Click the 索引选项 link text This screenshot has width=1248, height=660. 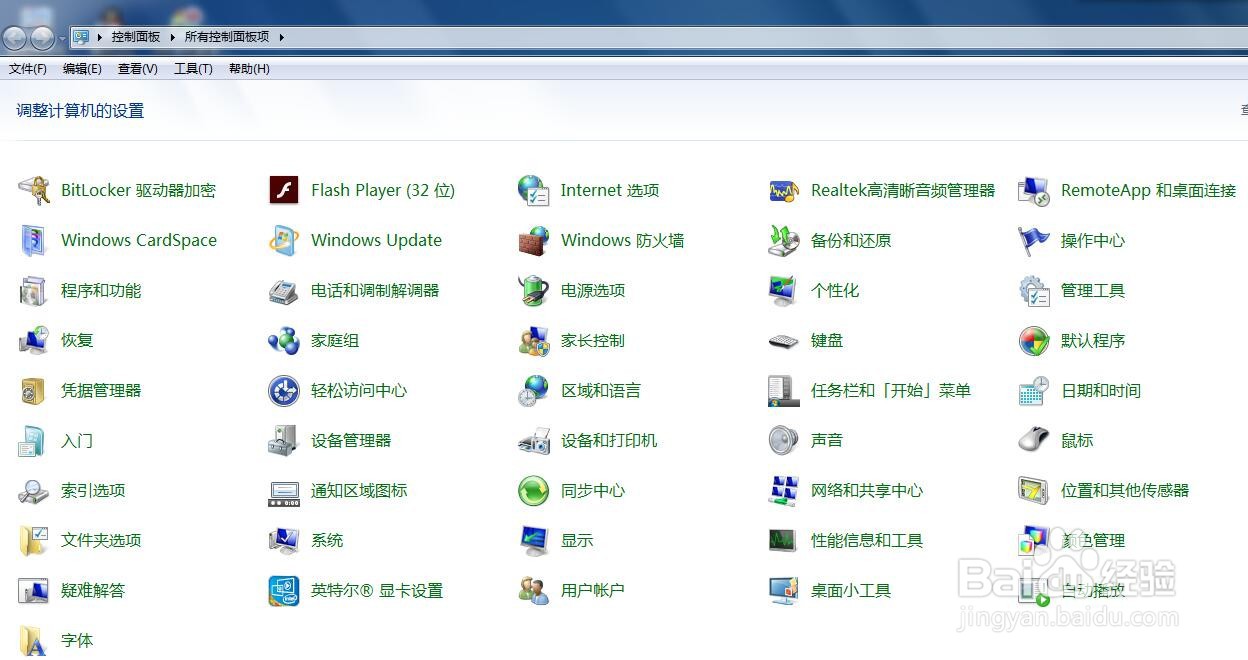click(93, 490)
